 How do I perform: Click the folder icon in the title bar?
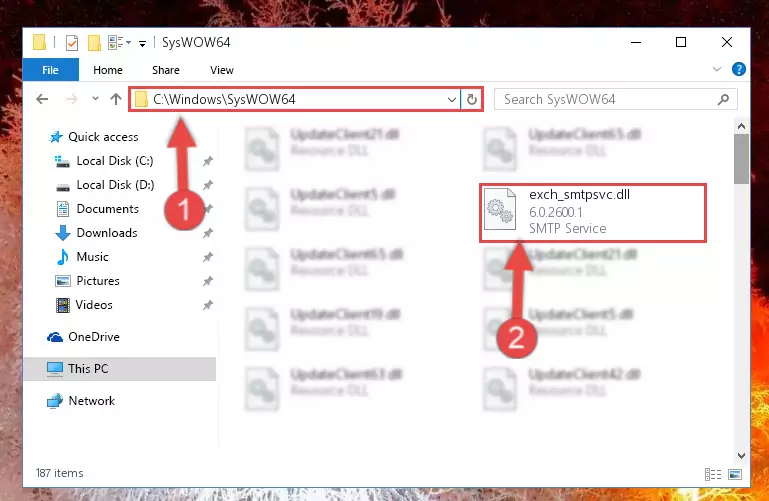pos(40,43)
